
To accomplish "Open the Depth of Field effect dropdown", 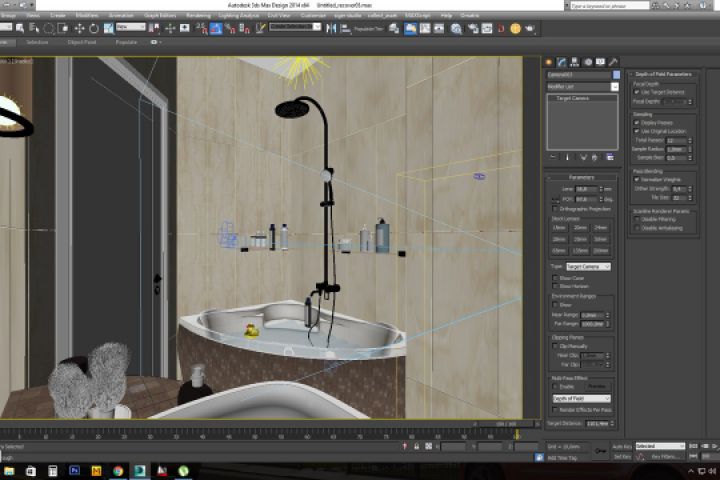I will tap(581, 399).
